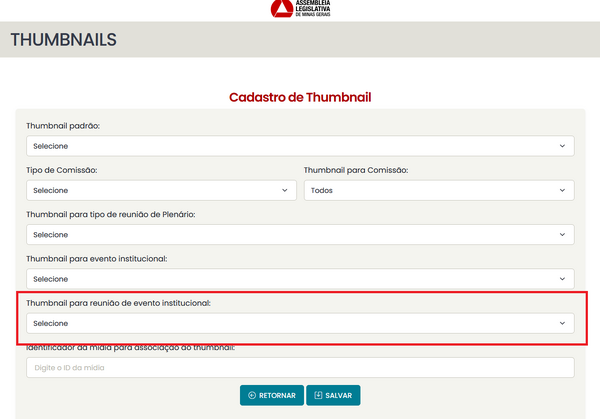Click the chevron arrow of Thumbnail padrão field

tap(562, 146)
